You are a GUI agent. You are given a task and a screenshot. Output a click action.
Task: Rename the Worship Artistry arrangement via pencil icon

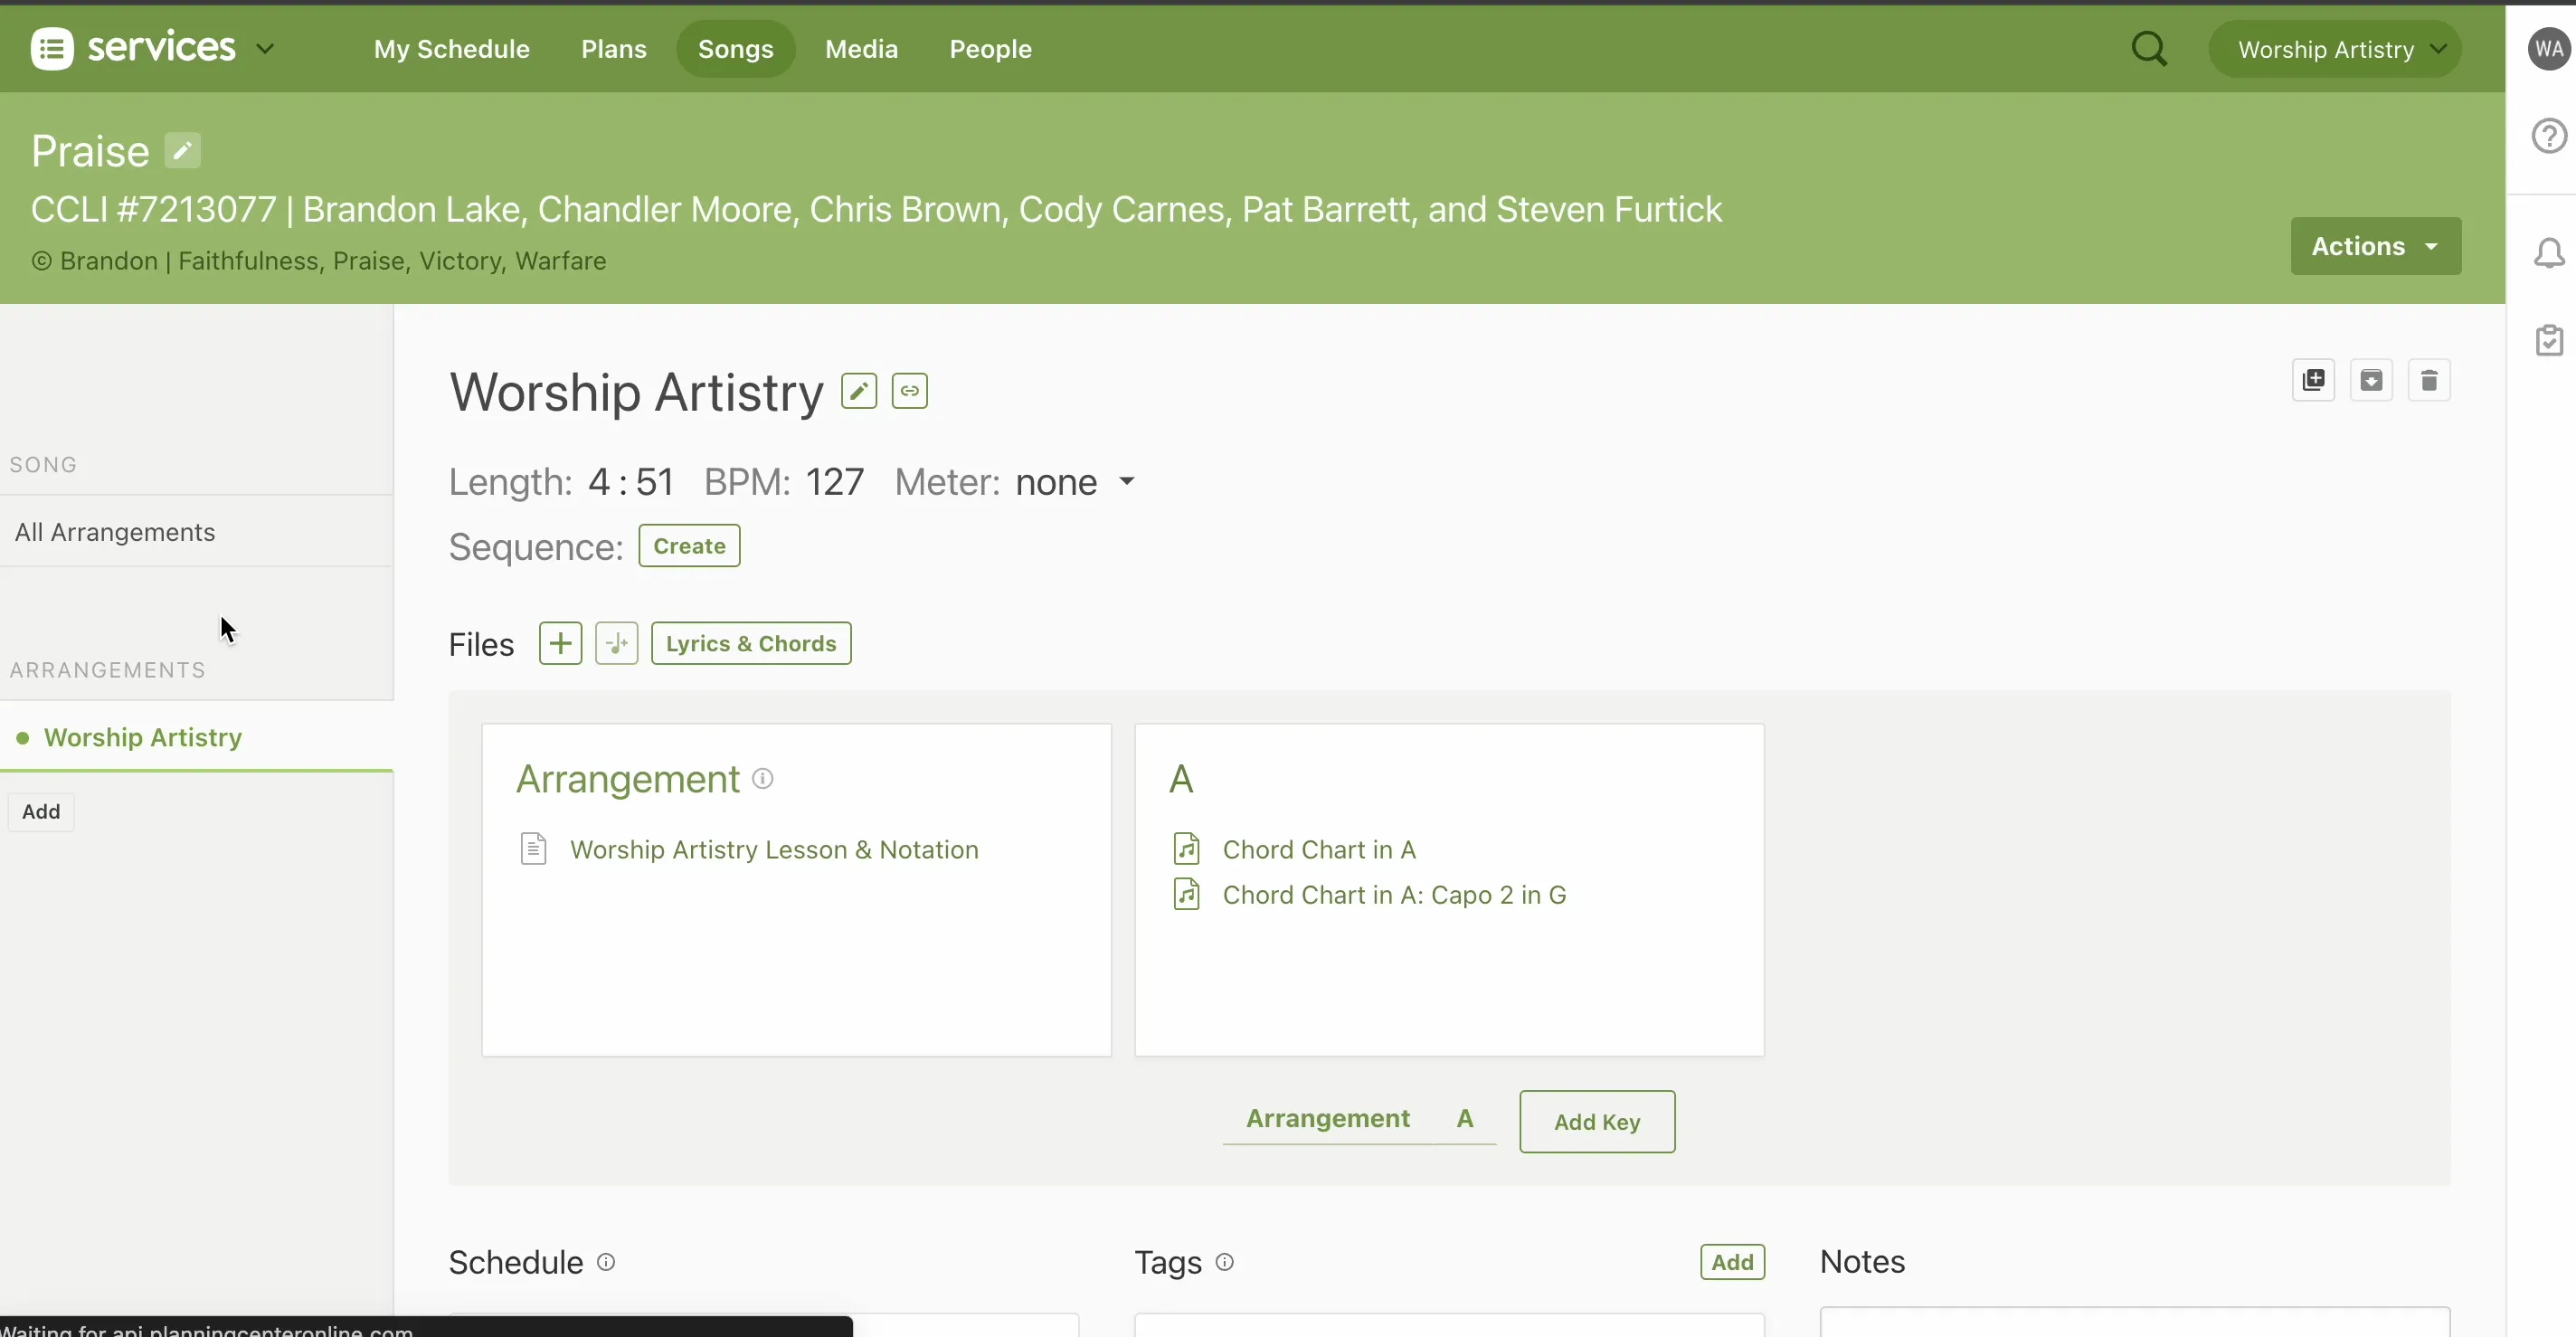coord(859,391)
